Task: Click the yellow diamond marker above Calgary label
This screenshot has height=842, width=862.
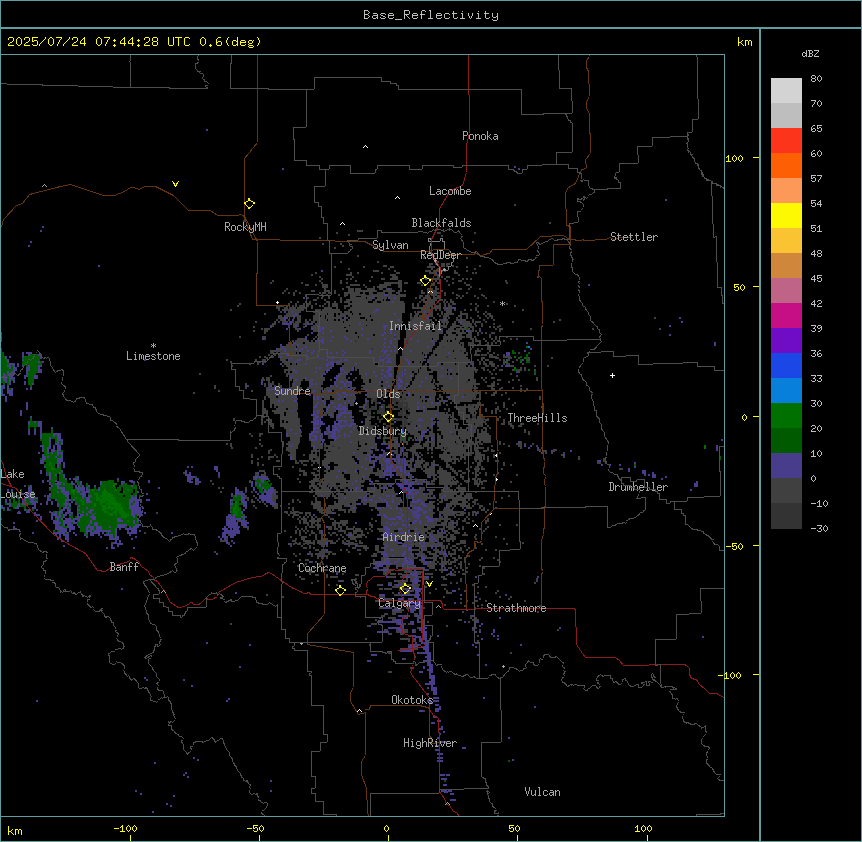Action: [x=405, y=589]
